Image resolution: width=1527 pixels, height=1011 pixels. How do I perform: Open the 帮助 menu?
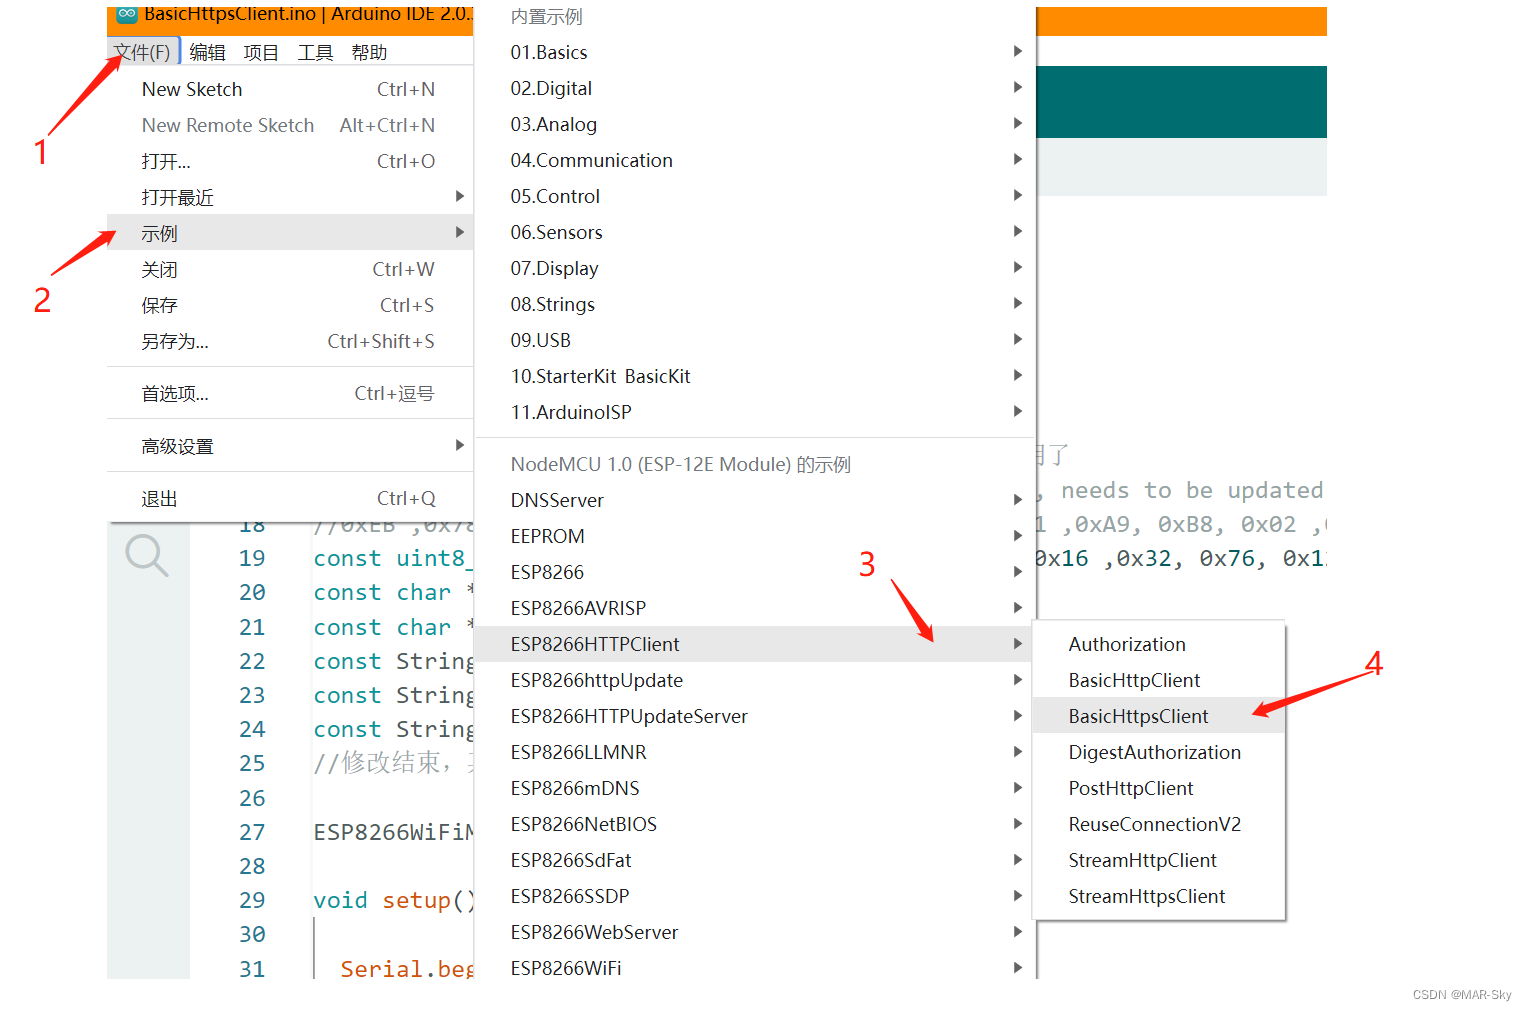pyautogui.click(x=369, y=51)
